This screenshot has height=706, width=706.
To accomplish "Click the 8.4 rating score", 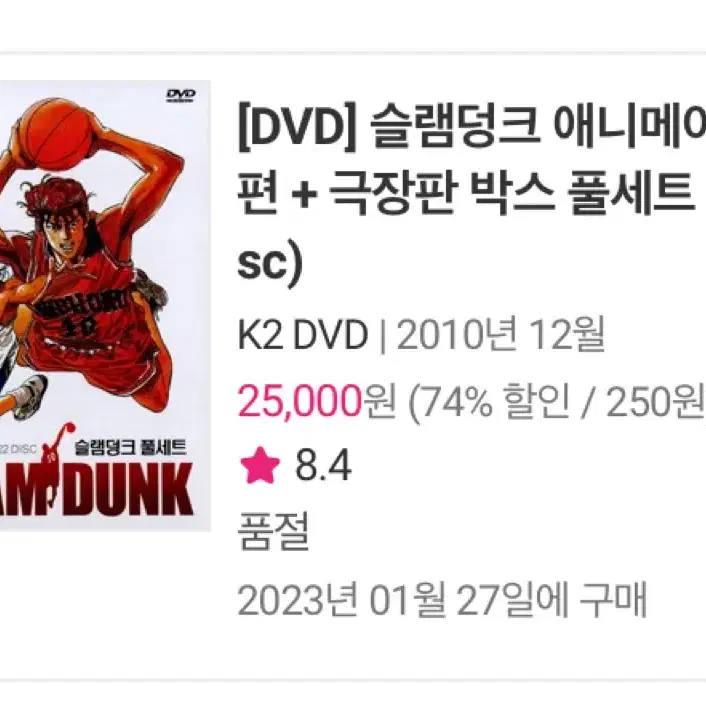I will [x=323, y=466].
